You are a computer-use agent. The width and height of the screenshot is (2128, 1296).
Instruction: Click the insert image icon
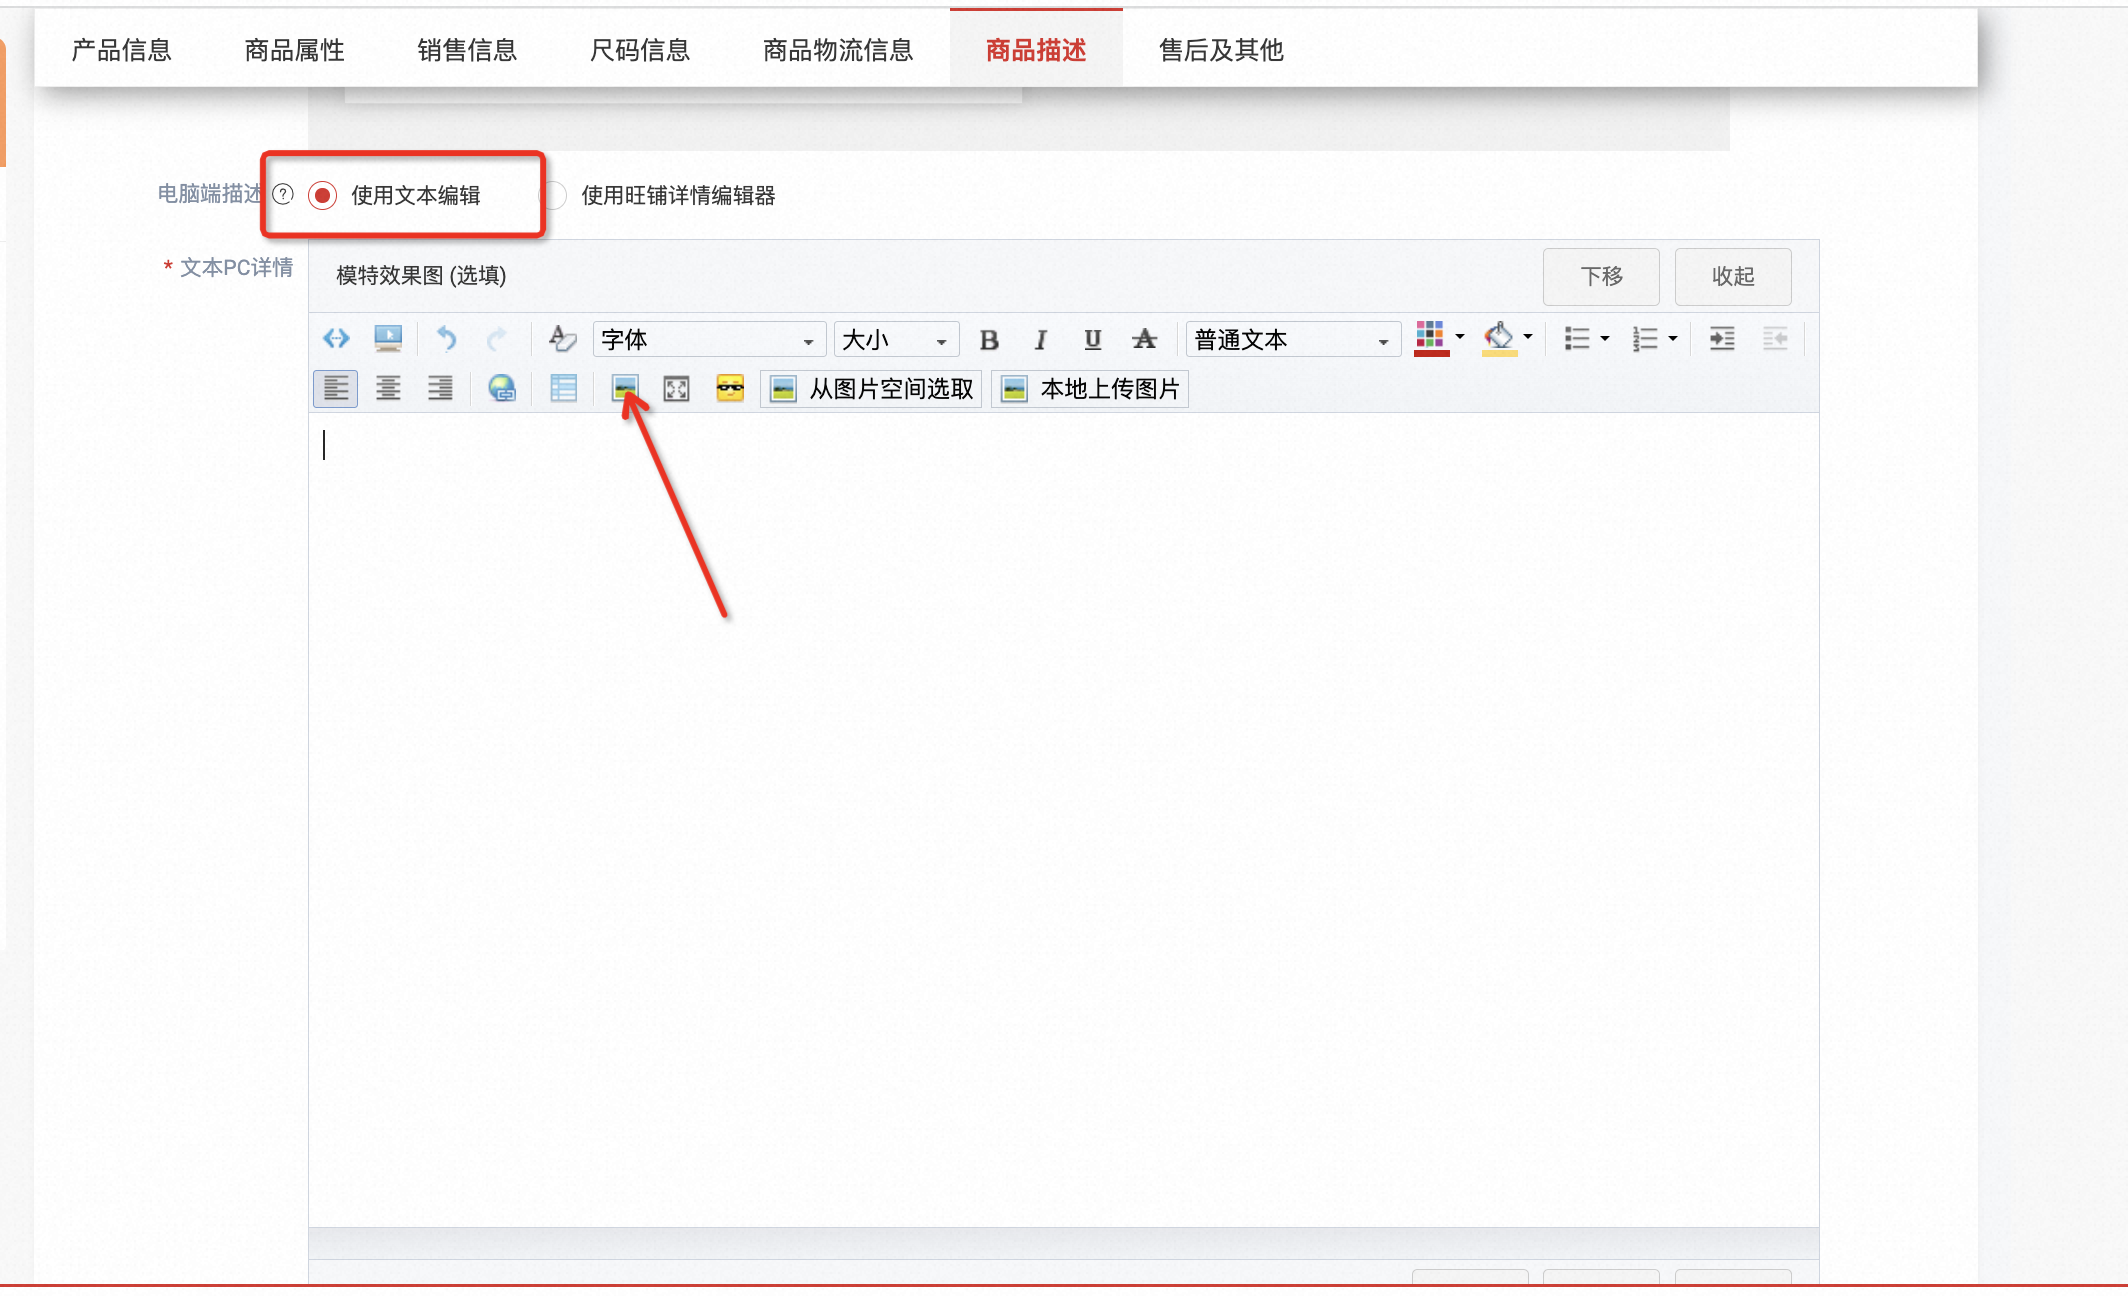[625, 388]
